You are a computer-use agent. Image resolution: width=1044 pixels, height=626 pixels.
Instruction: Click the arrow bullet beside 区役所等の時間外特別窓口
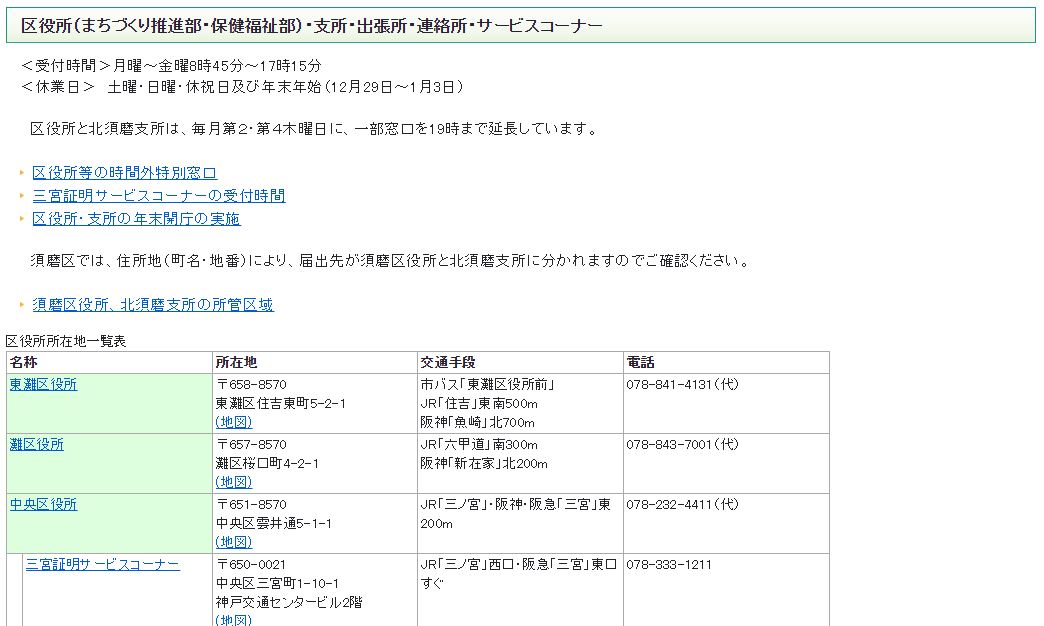click(22, 173)
